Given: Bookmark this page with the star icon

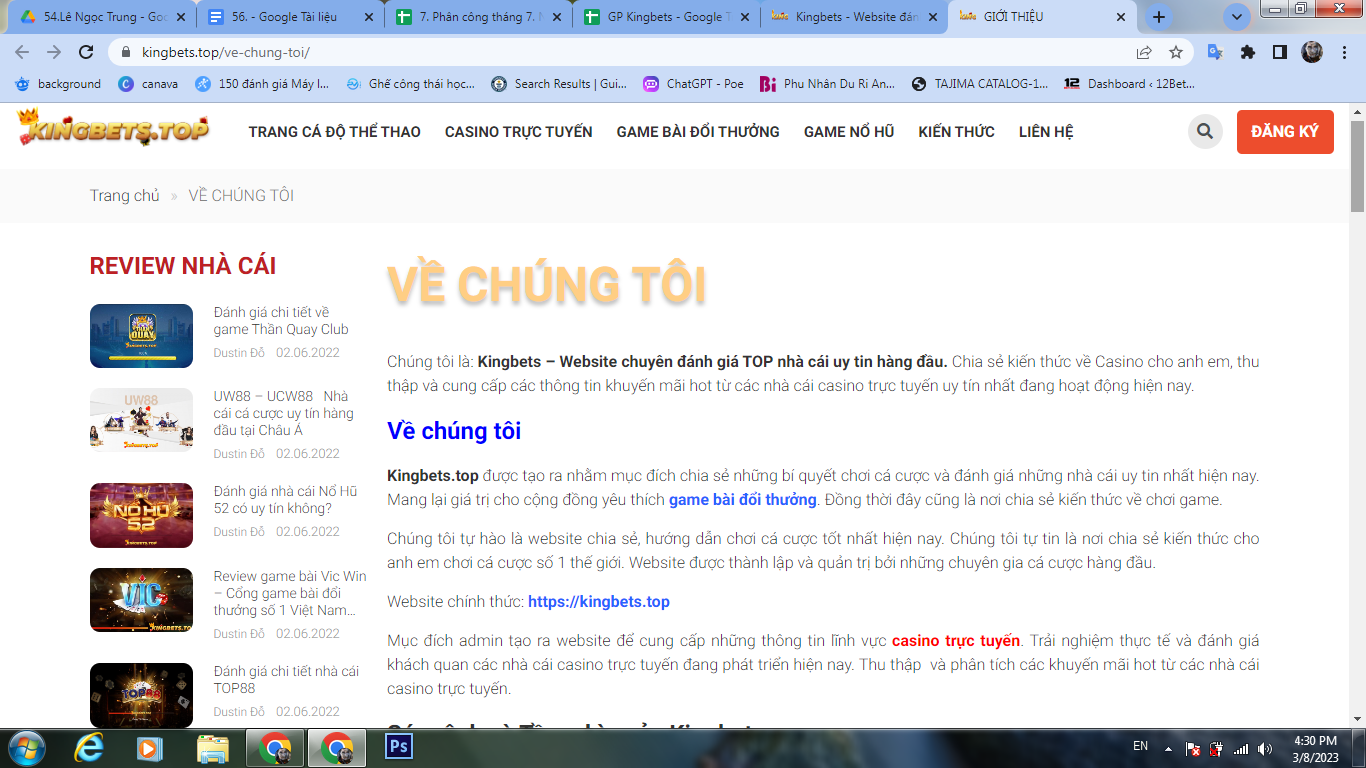Looking at the screenshot, I should tap(1176, 53).
